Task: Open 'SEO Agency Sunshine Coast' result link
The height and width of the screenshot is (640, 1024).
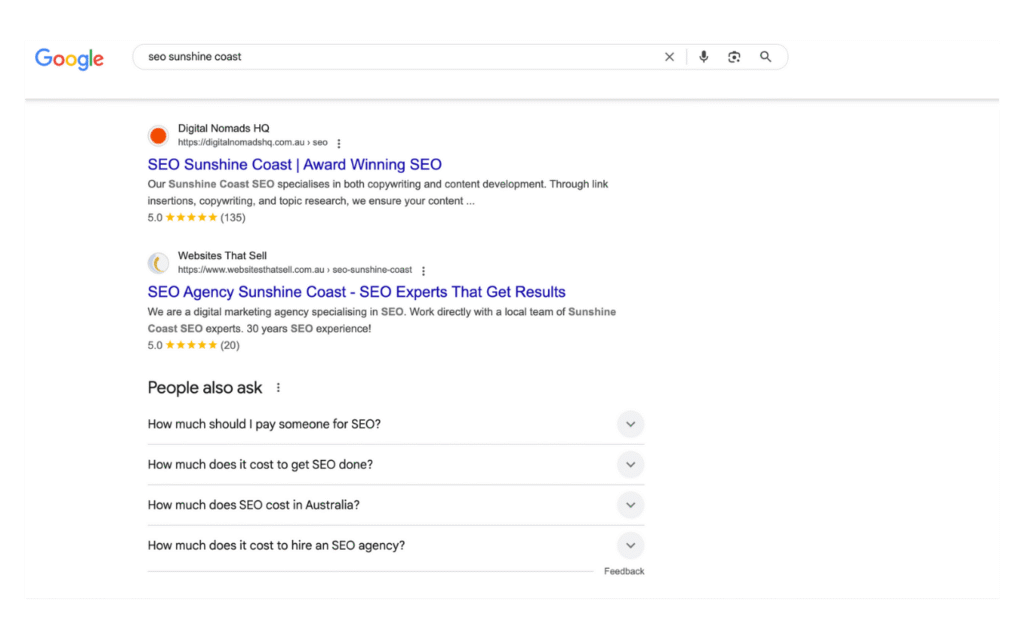Action: coord(357,292)
